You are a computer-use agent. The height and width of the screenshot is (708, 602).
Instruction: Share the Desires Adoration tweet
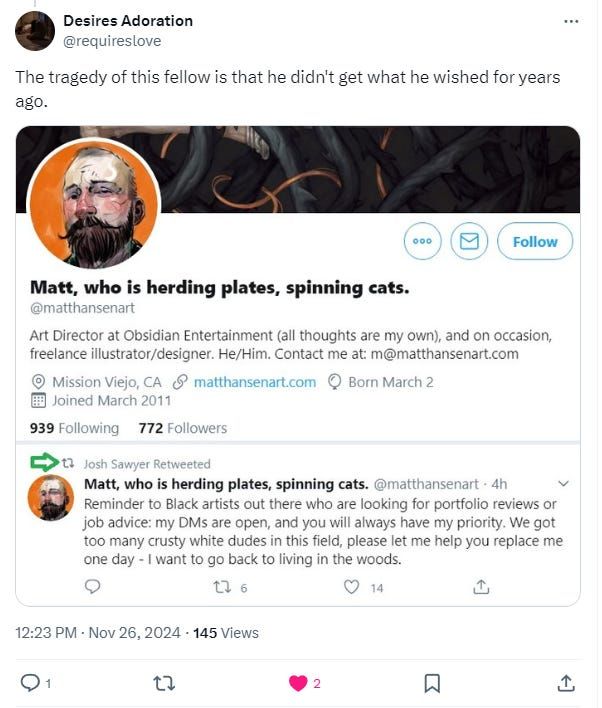[x=566, y=683]
